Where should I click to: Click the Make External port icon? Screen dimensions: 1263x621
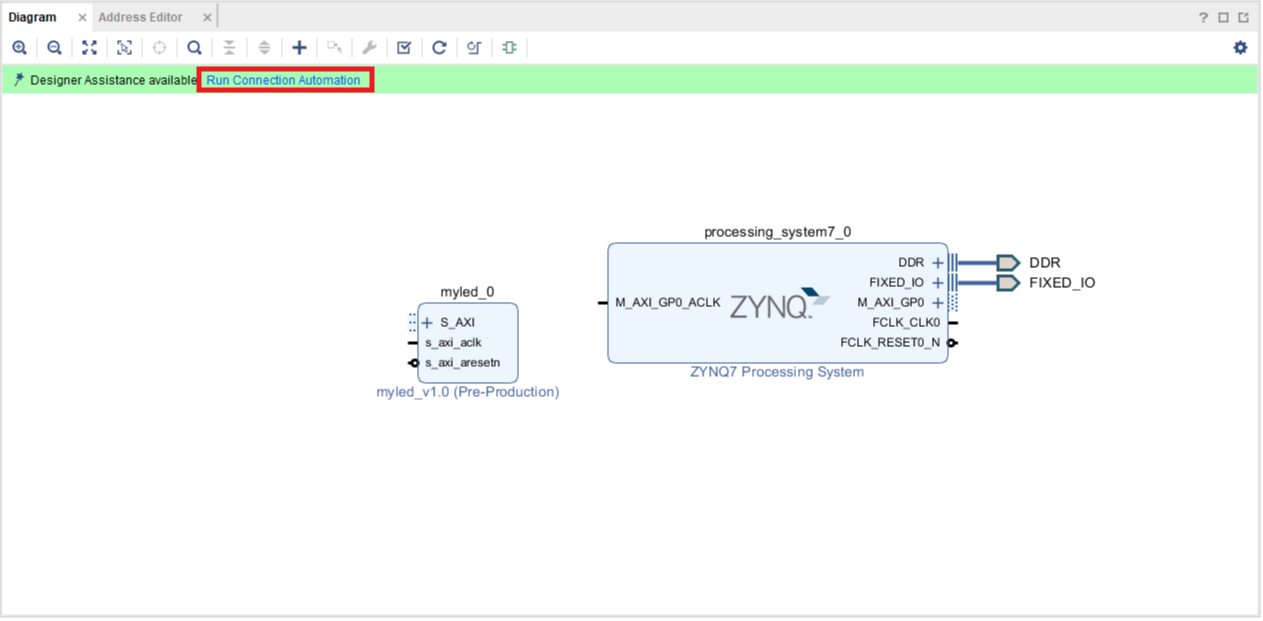click(334, 47)
